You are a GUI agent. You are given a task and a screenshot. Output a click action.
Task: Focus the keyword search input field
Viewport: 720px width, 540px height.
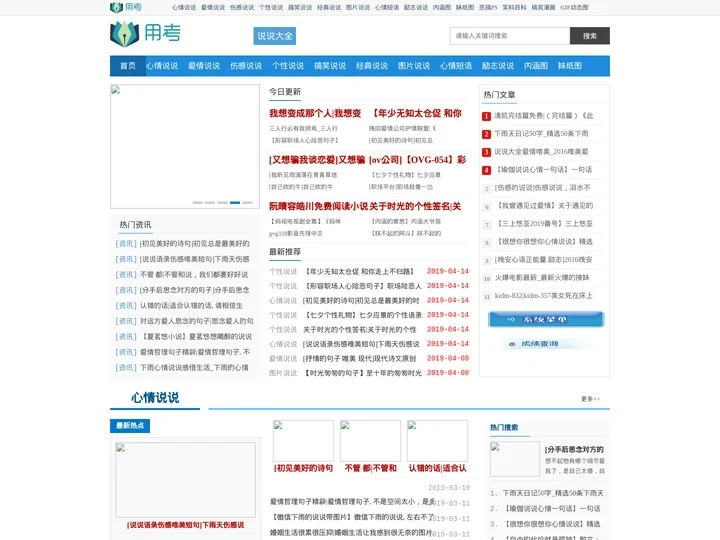click(x=510, y=36)
